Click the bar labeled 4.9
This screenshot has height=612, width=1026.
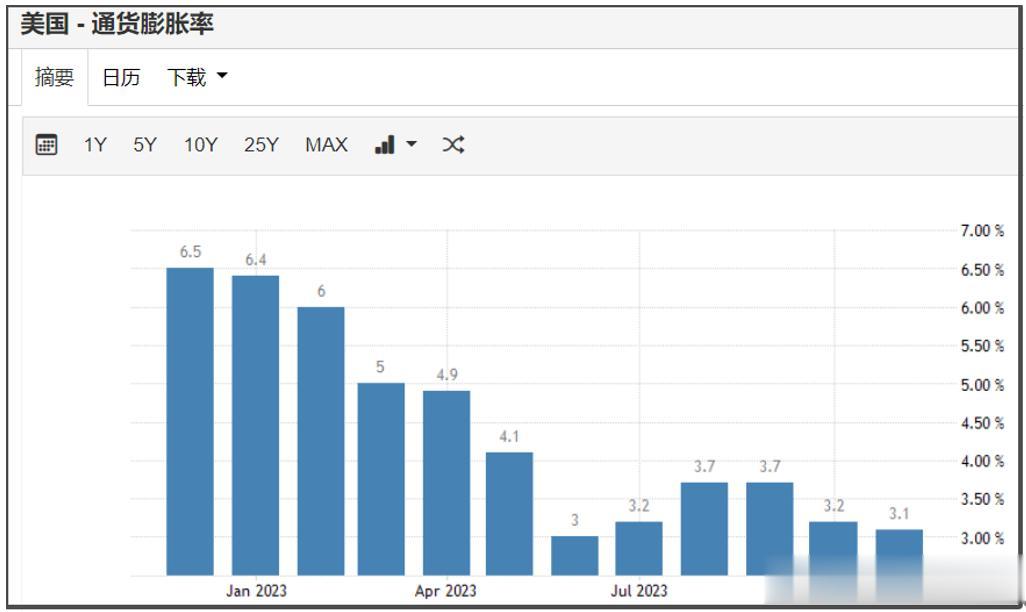coord(446,483)
